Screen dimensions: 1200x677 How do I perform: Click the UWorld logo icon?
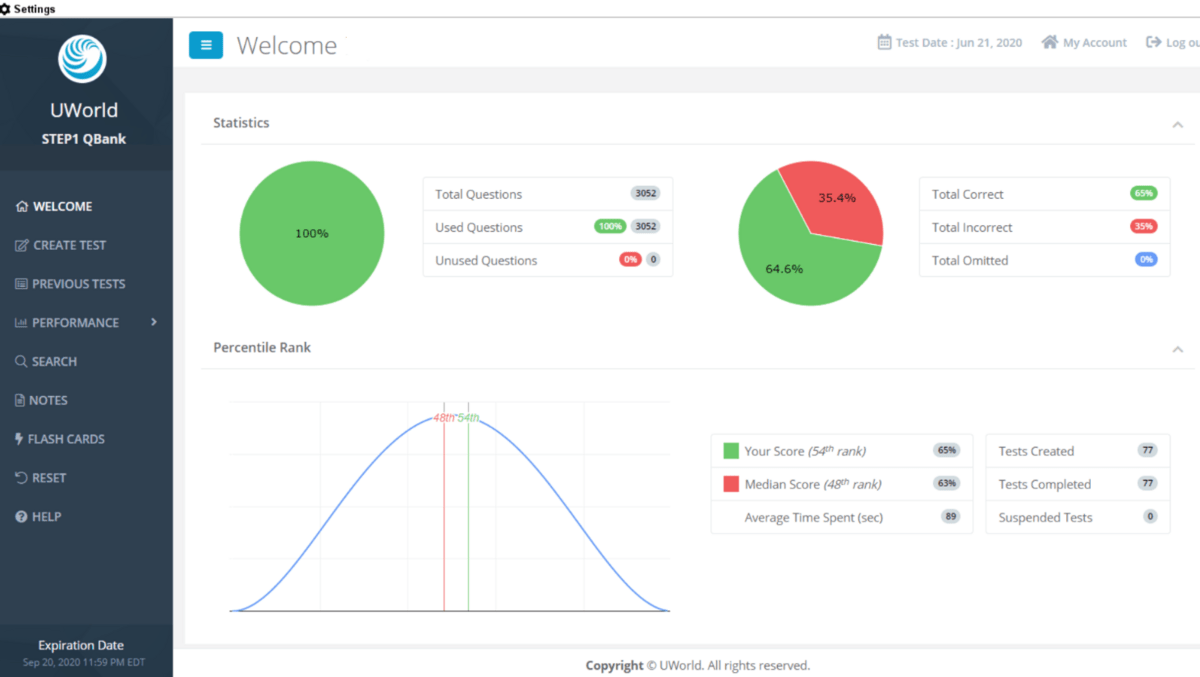tap(82, 59)
